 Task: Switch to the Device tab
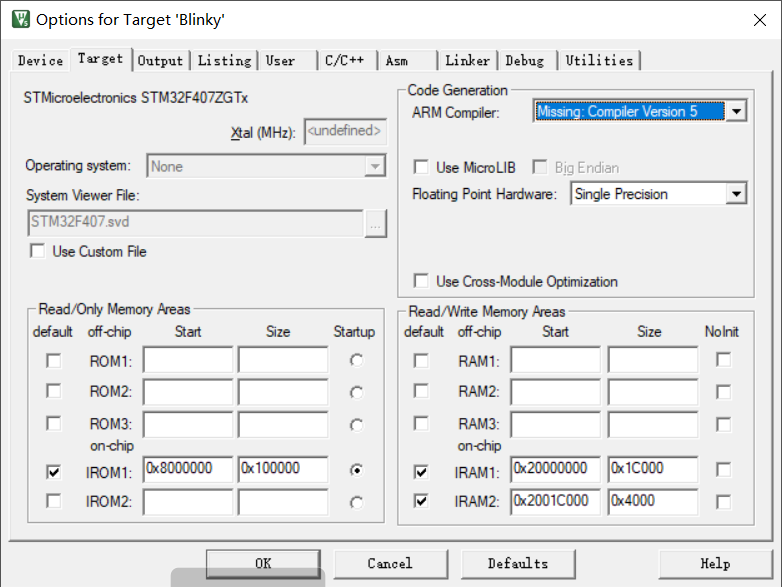click(40, 61)
